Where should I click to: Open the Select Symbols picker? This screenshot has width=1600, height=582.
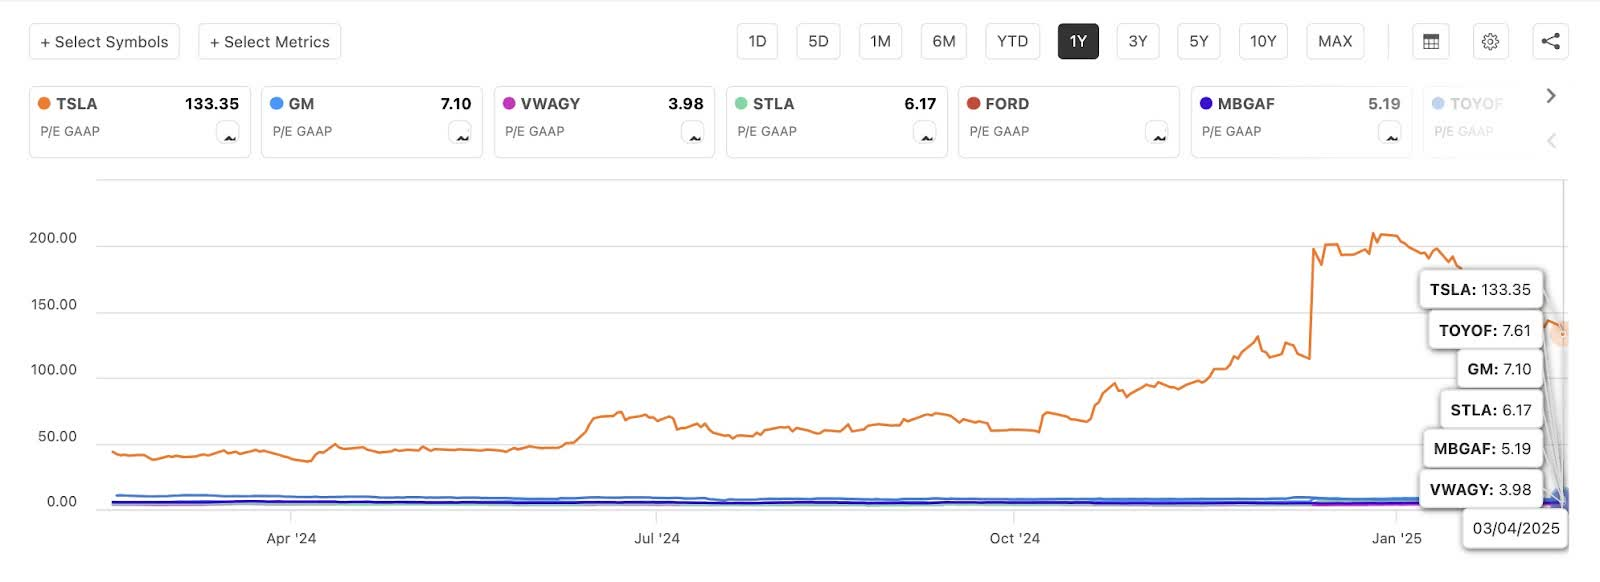pos(104,41)
